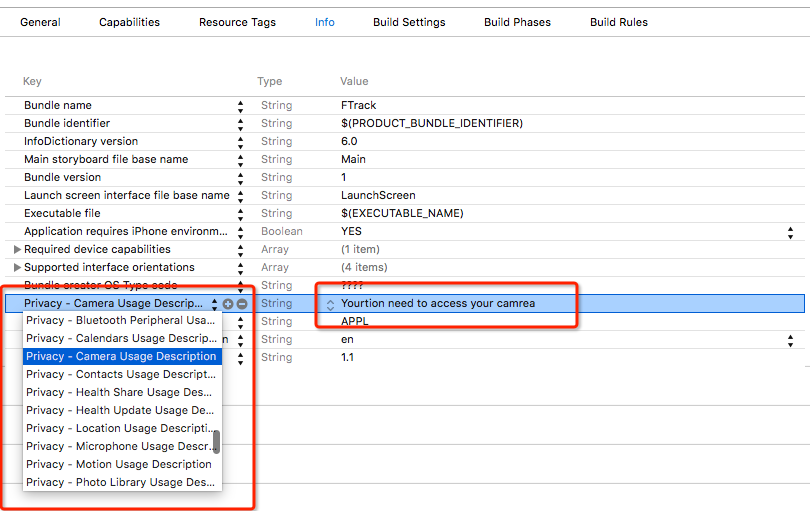This screenshot has width=810, height=511.
Task: Click the value stepper beside the camera description text
Action: 330,304
